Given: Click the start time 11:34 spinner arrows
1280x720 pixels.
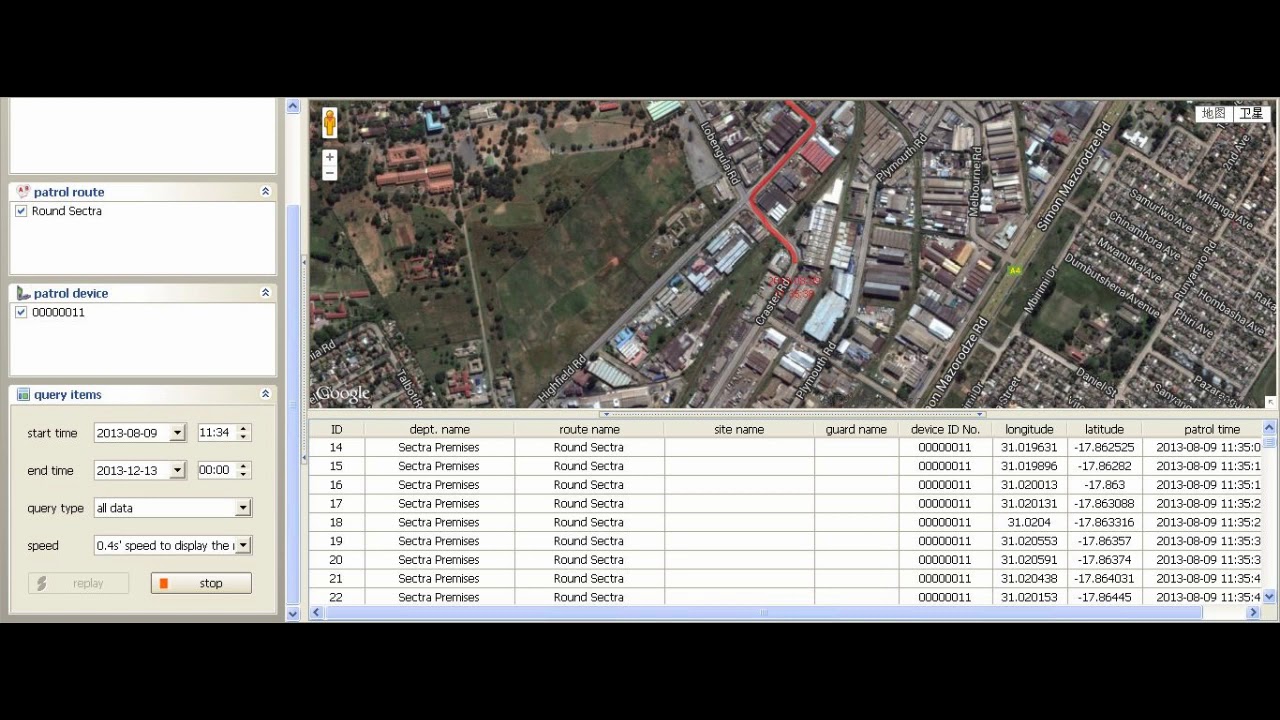Looking at the screenshot, I should 243,433.
